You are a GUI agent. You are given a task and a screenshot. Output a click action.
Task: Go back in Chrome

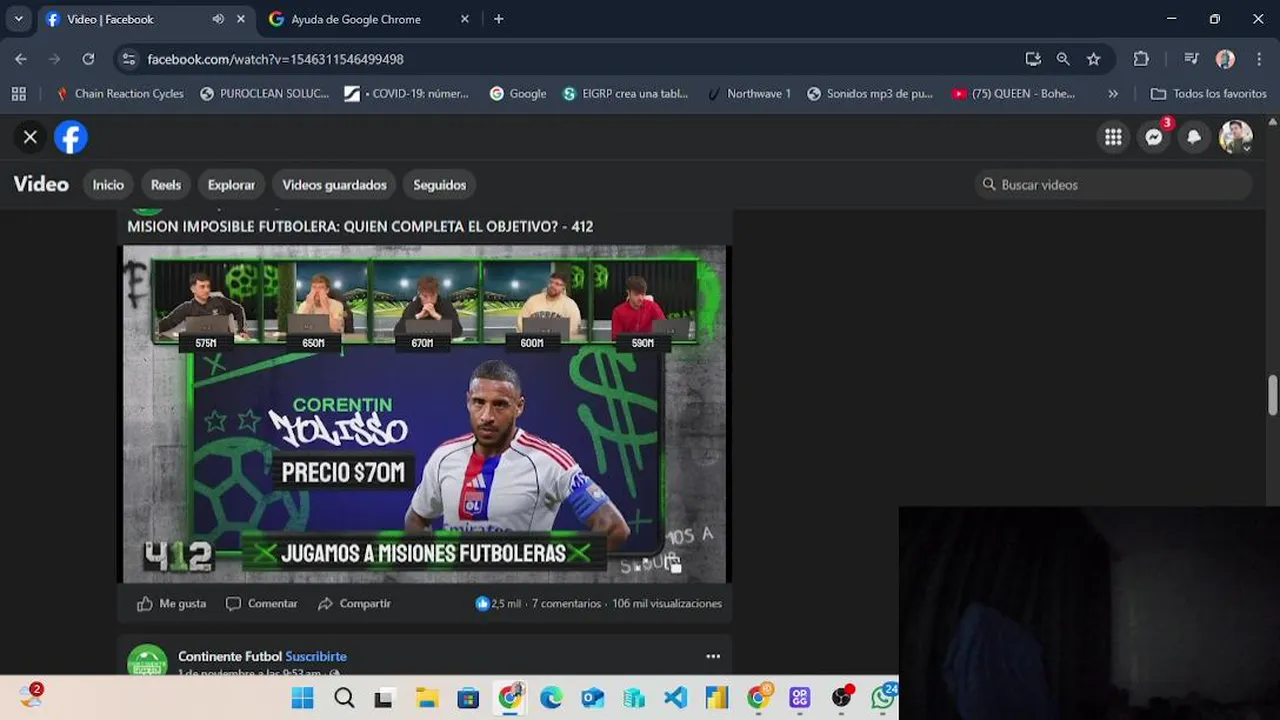coord(21,59)
